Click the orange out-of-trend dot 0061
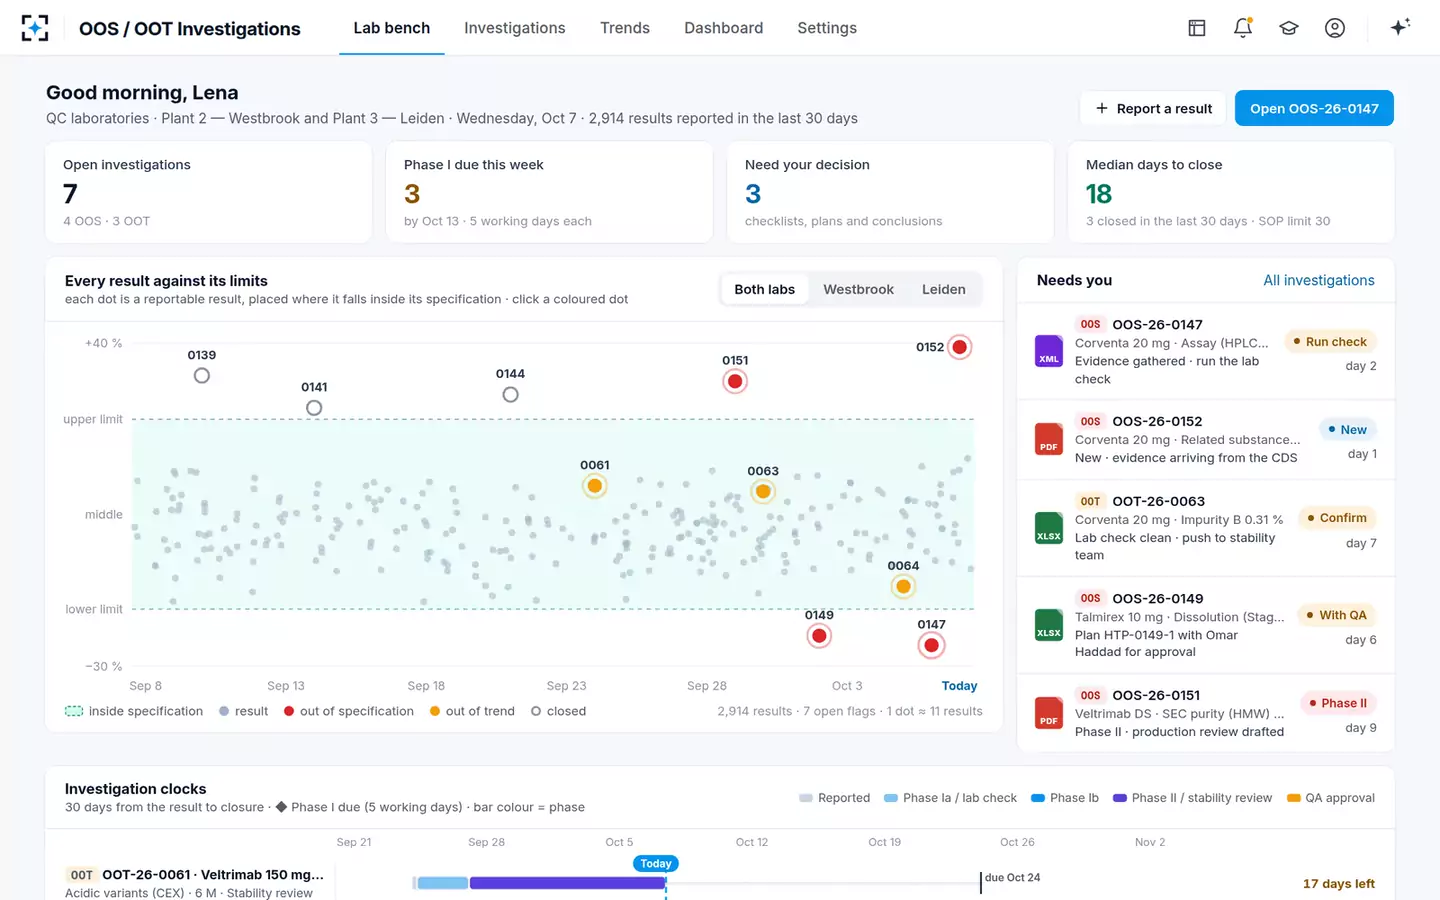Viewport: 1440px width, 900px height. 595,486
